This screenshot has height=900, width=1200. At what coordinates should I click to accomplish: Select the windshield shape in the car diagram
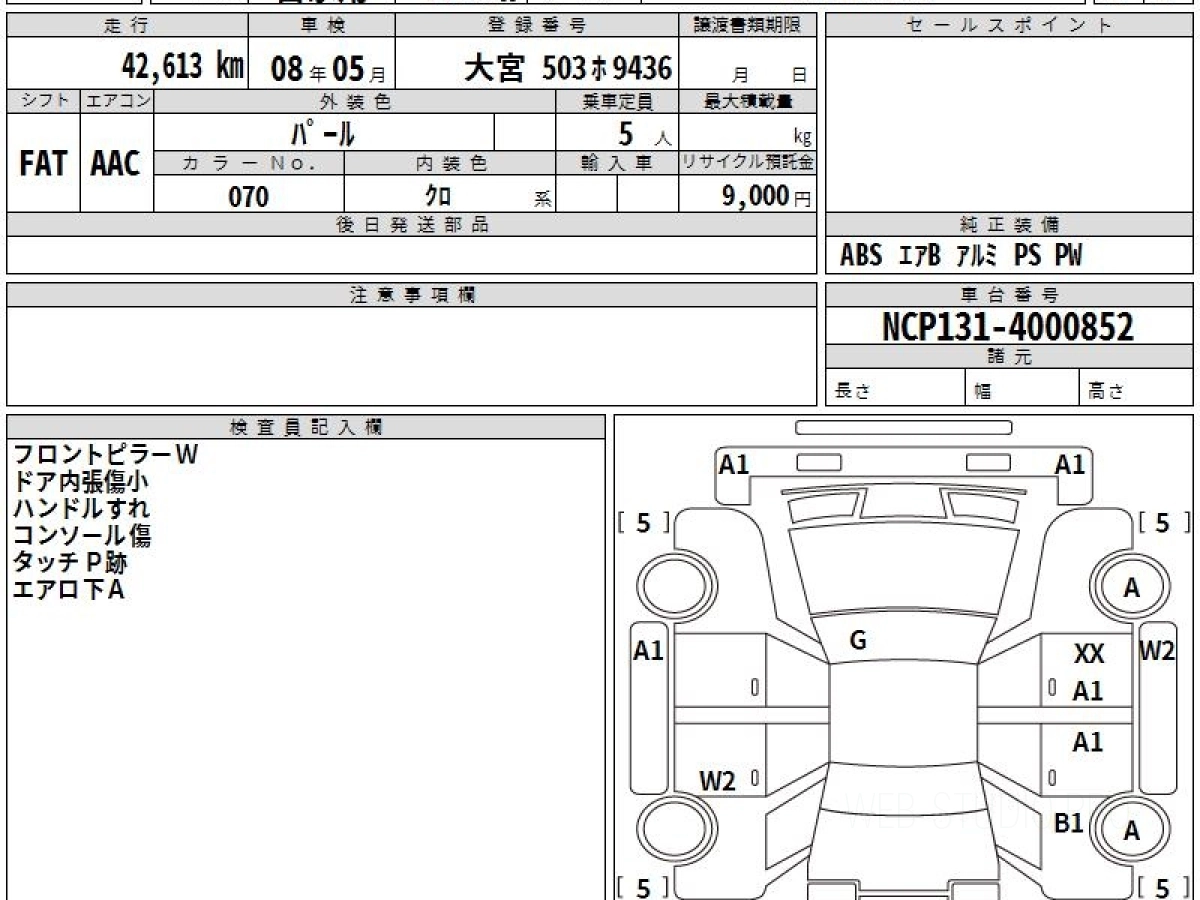(896, 572)
